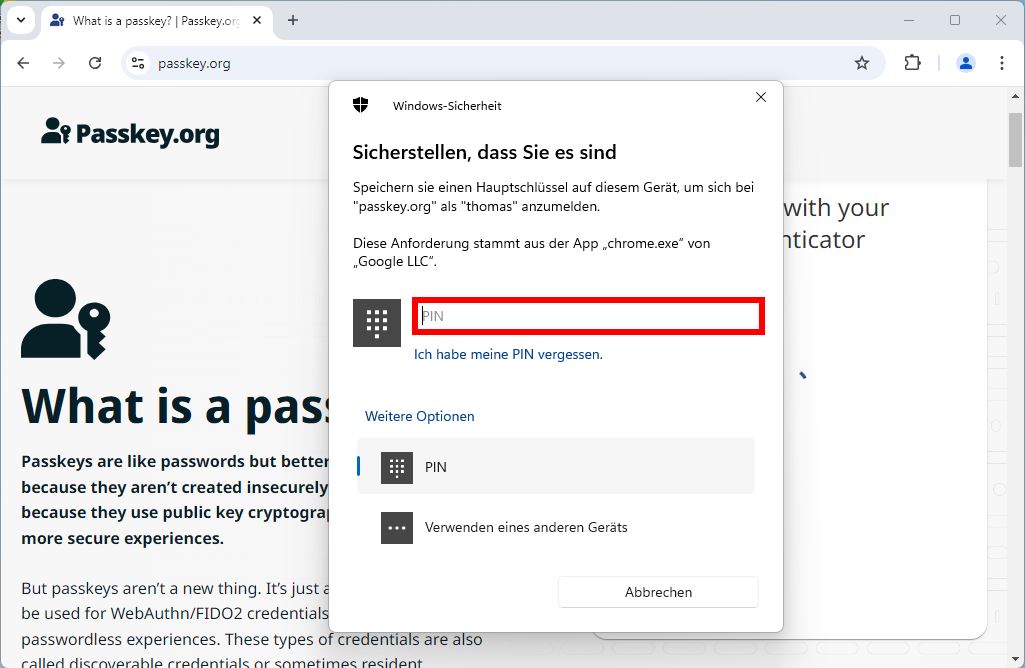Select the PIN keypad icon in Weitere Optionen list
1025x668 pixels.
click(396, 467)
